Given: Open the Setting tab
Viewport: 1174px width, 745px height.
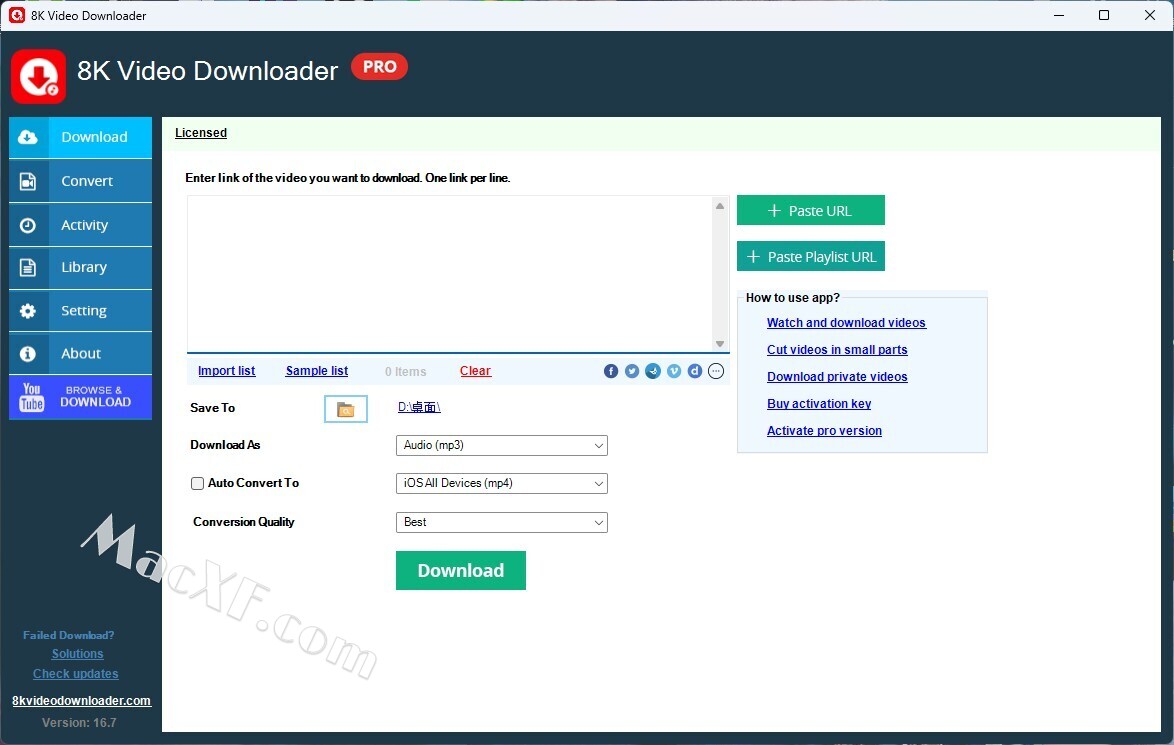Looking at the screenshot, I should [x=81, y=311].
